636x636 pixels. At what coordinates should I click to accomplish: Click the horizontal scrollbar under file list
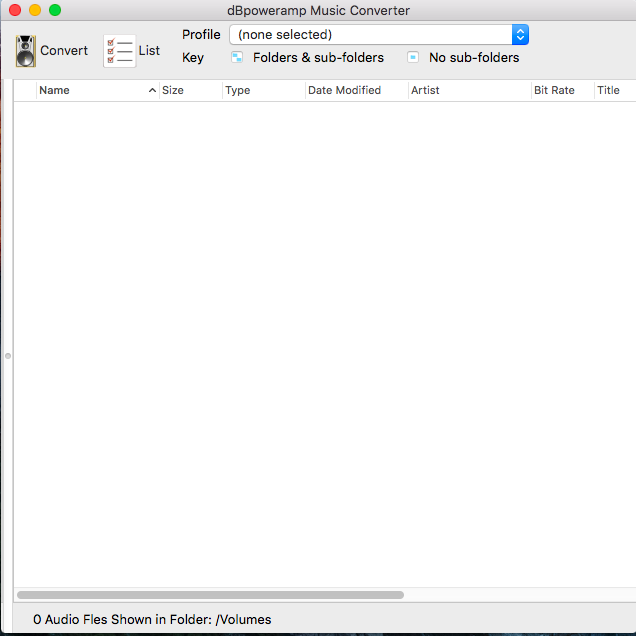pyautogui.click(x=210, y=594)
